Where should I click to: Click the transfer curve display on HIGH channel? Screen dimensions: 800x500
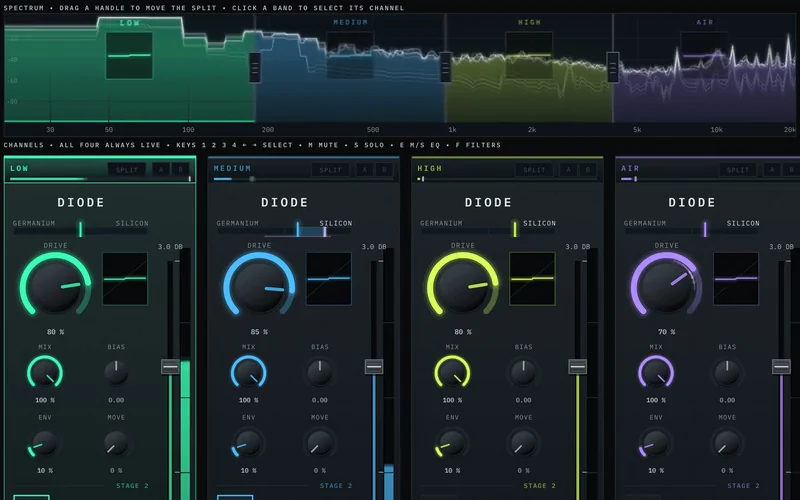coord(532,279)
